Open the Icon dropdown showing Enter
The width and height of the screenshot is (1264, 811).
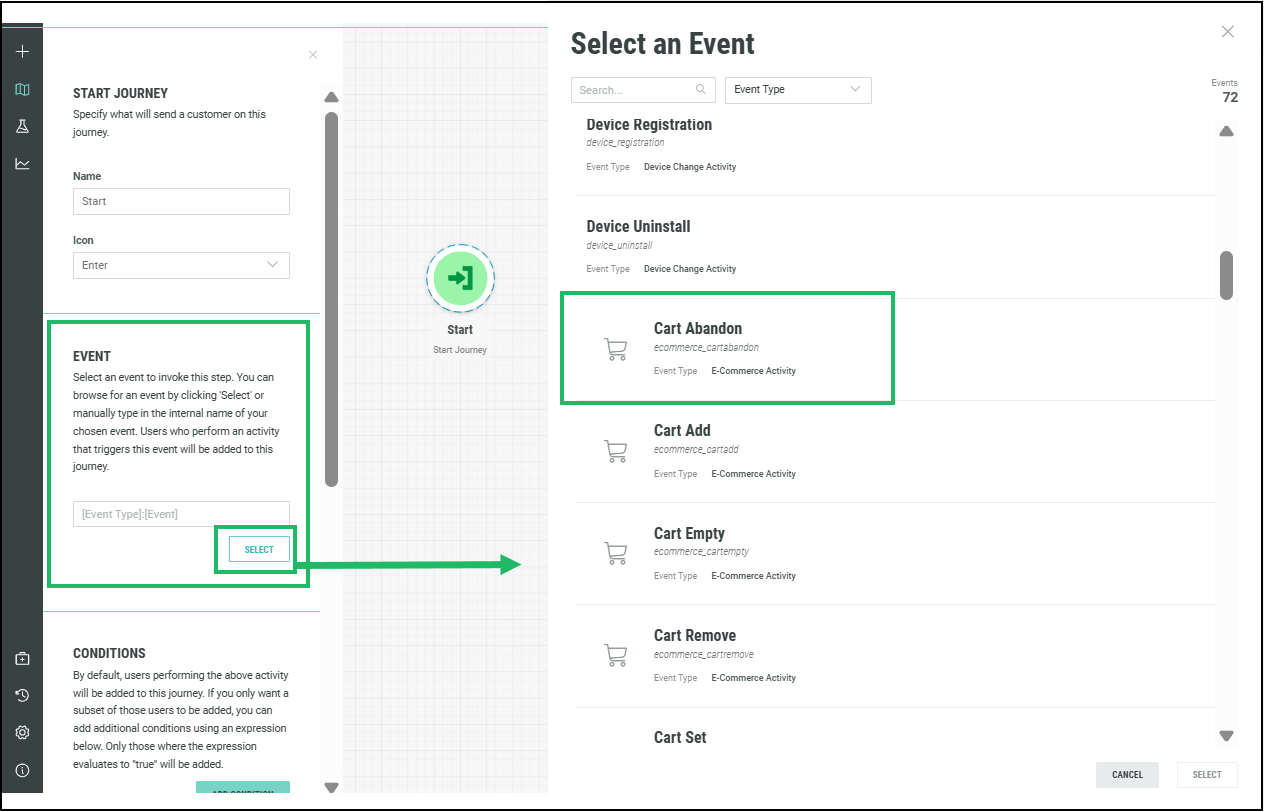pyautogui.click(x=181, y=265)
